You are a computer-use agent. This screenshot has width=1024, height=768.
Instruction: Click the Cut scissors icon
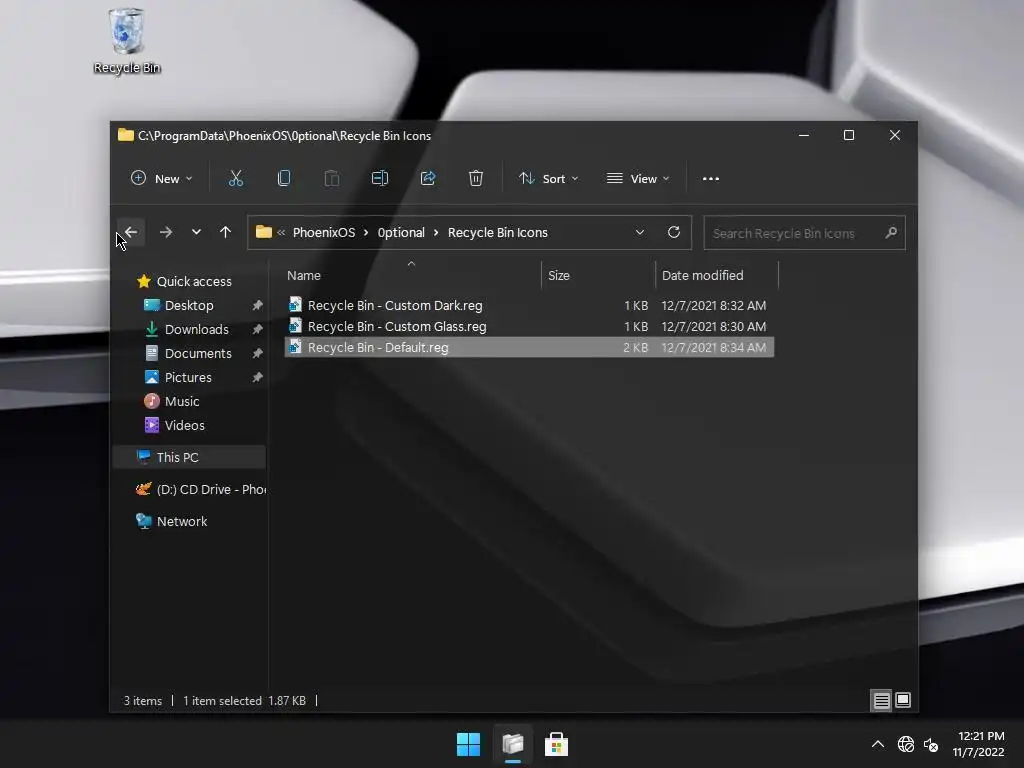(x=236, y=178)
